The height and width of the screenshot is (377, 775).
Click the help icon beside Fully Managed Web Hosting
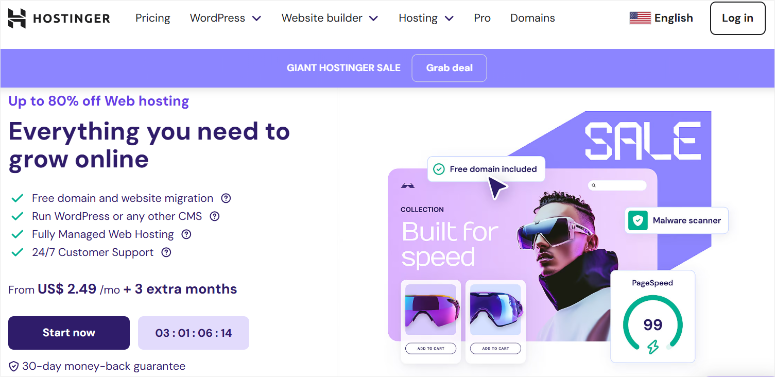click(x=186, y=234)
